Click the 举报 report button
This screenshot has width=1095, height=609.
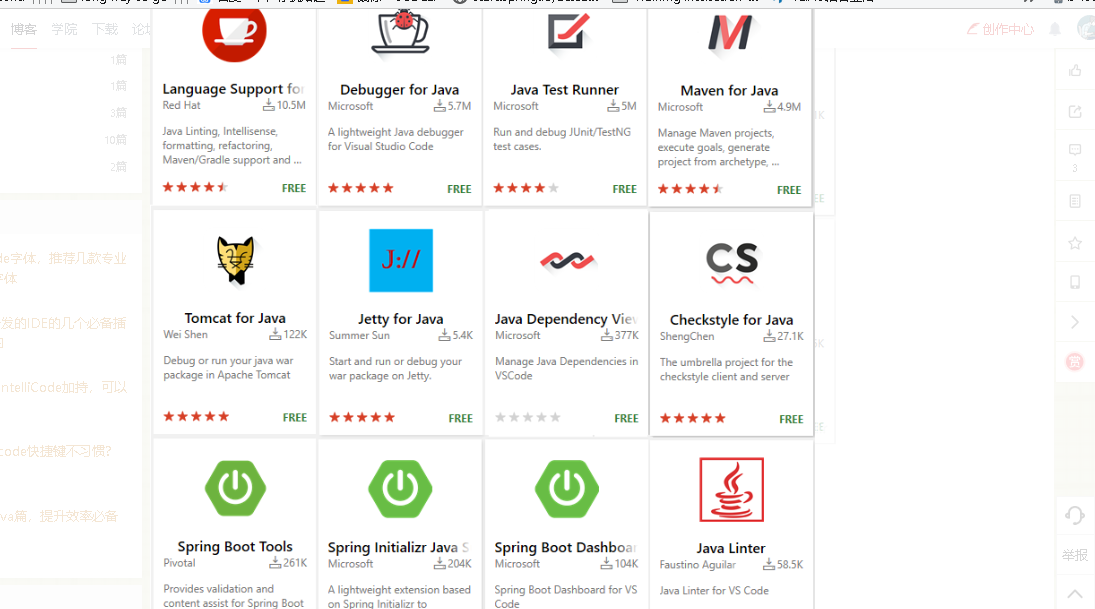[x=1075, y=555]
